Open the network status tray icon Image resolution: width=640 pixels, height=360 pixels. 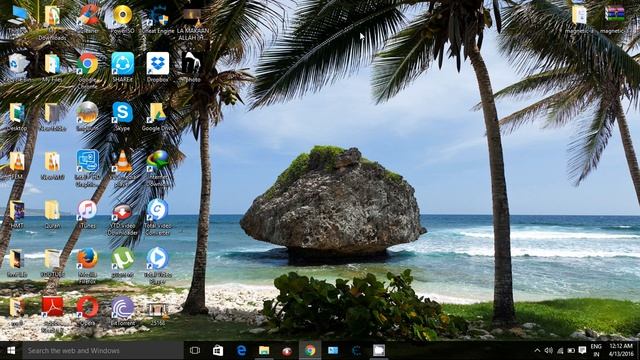pyautogui.click(x=560, y=351)
